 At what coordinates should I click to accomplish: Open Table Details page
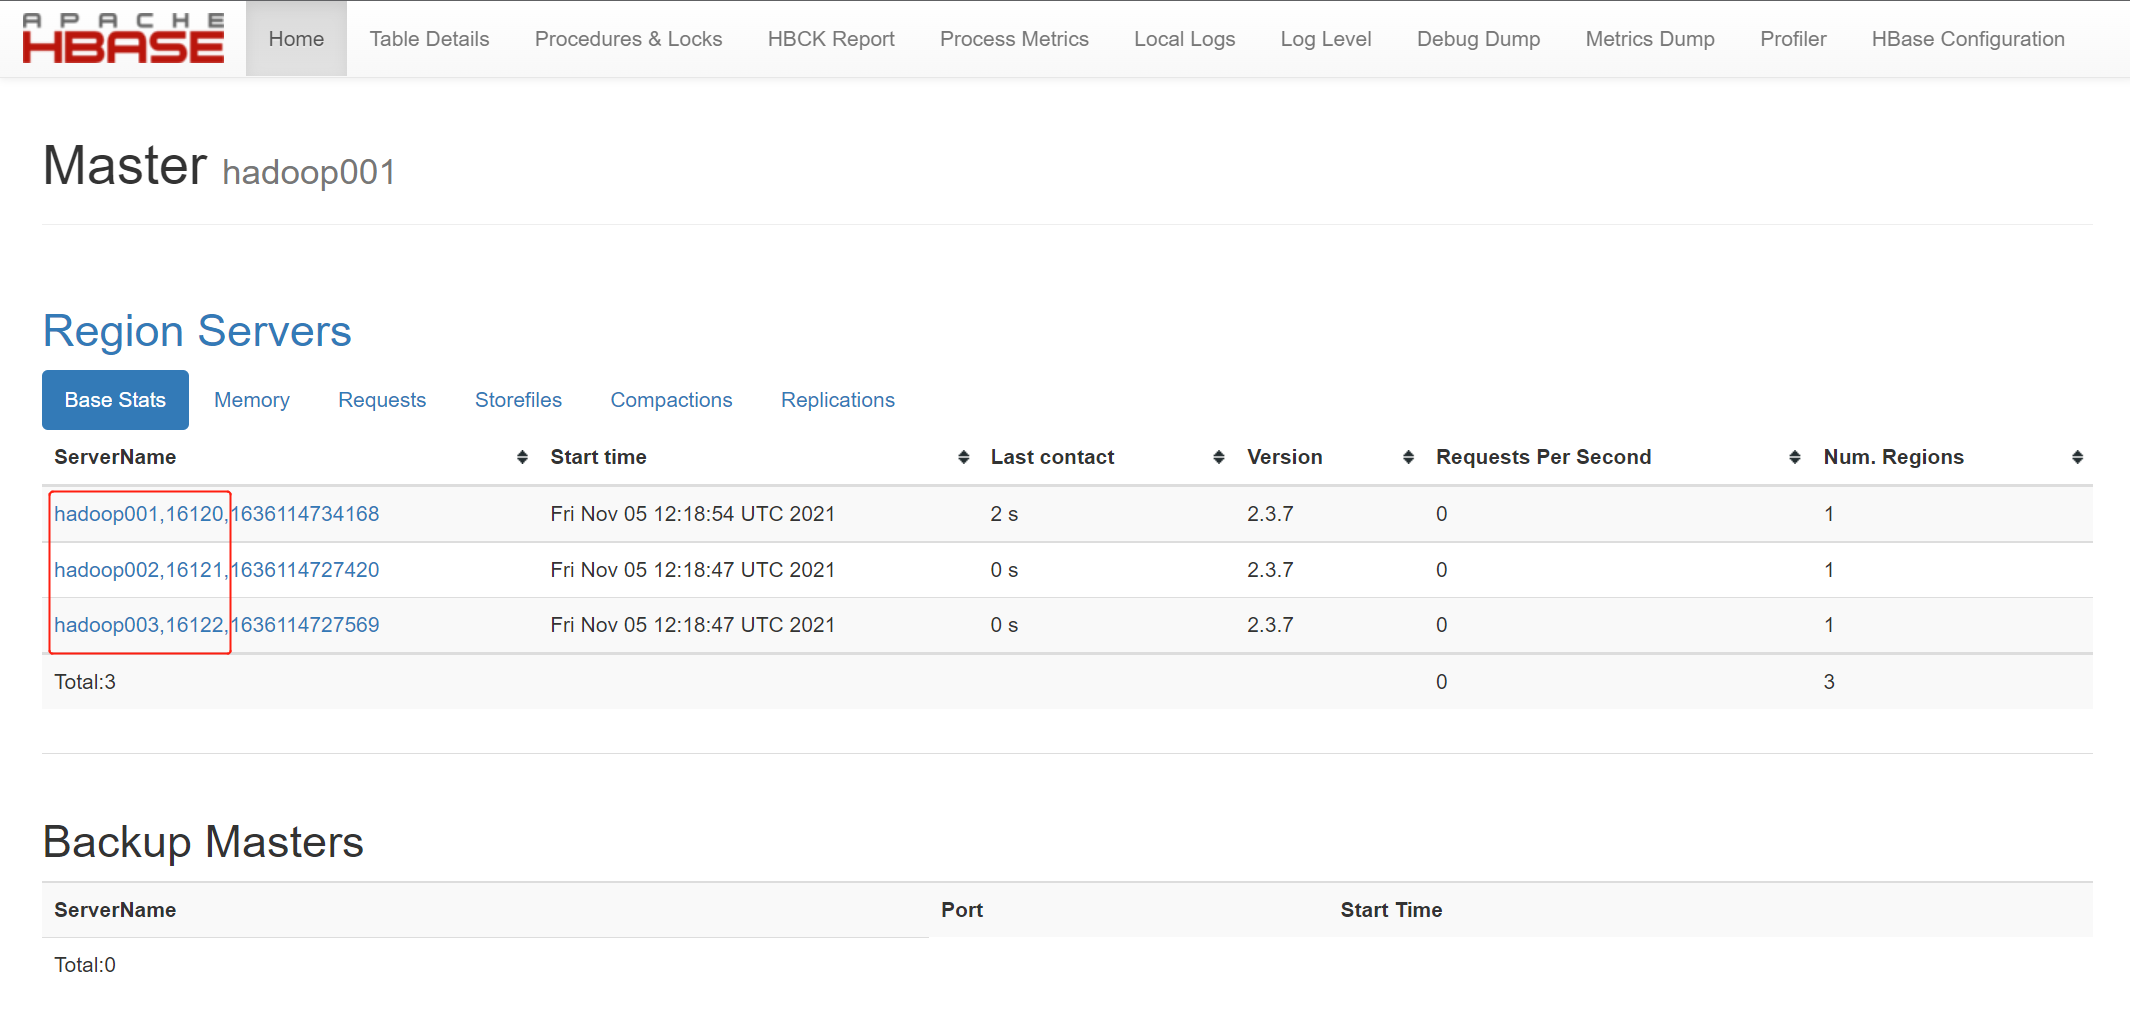[429, 39]
